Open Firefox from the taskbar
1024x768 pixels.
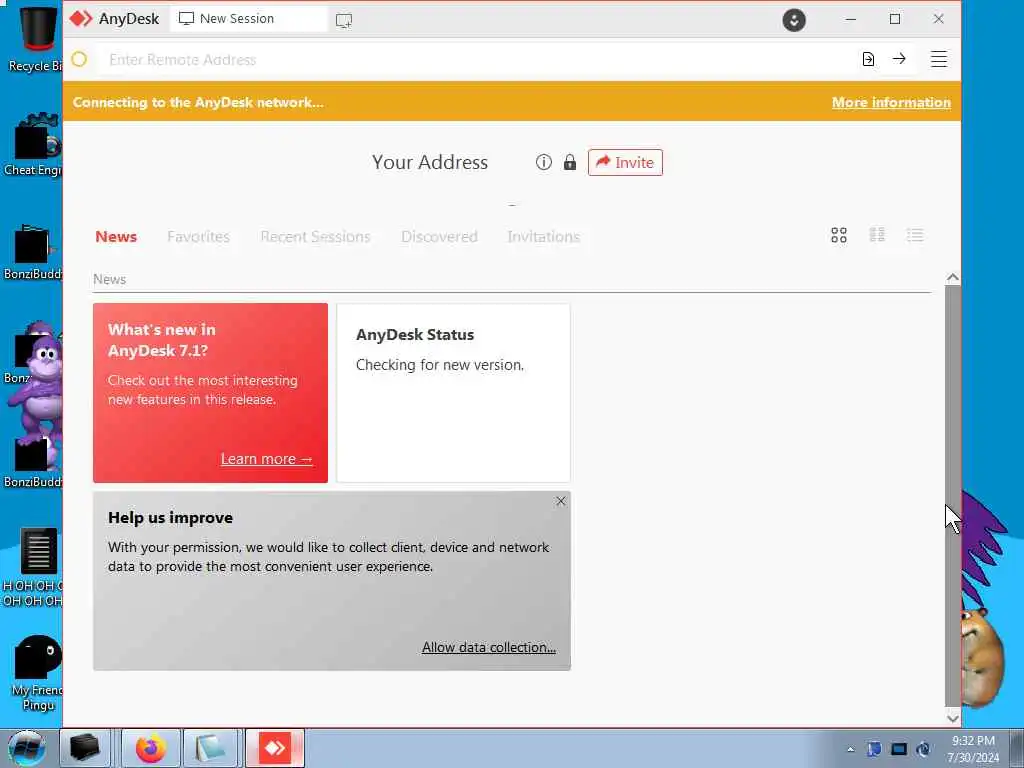(151, 748)
